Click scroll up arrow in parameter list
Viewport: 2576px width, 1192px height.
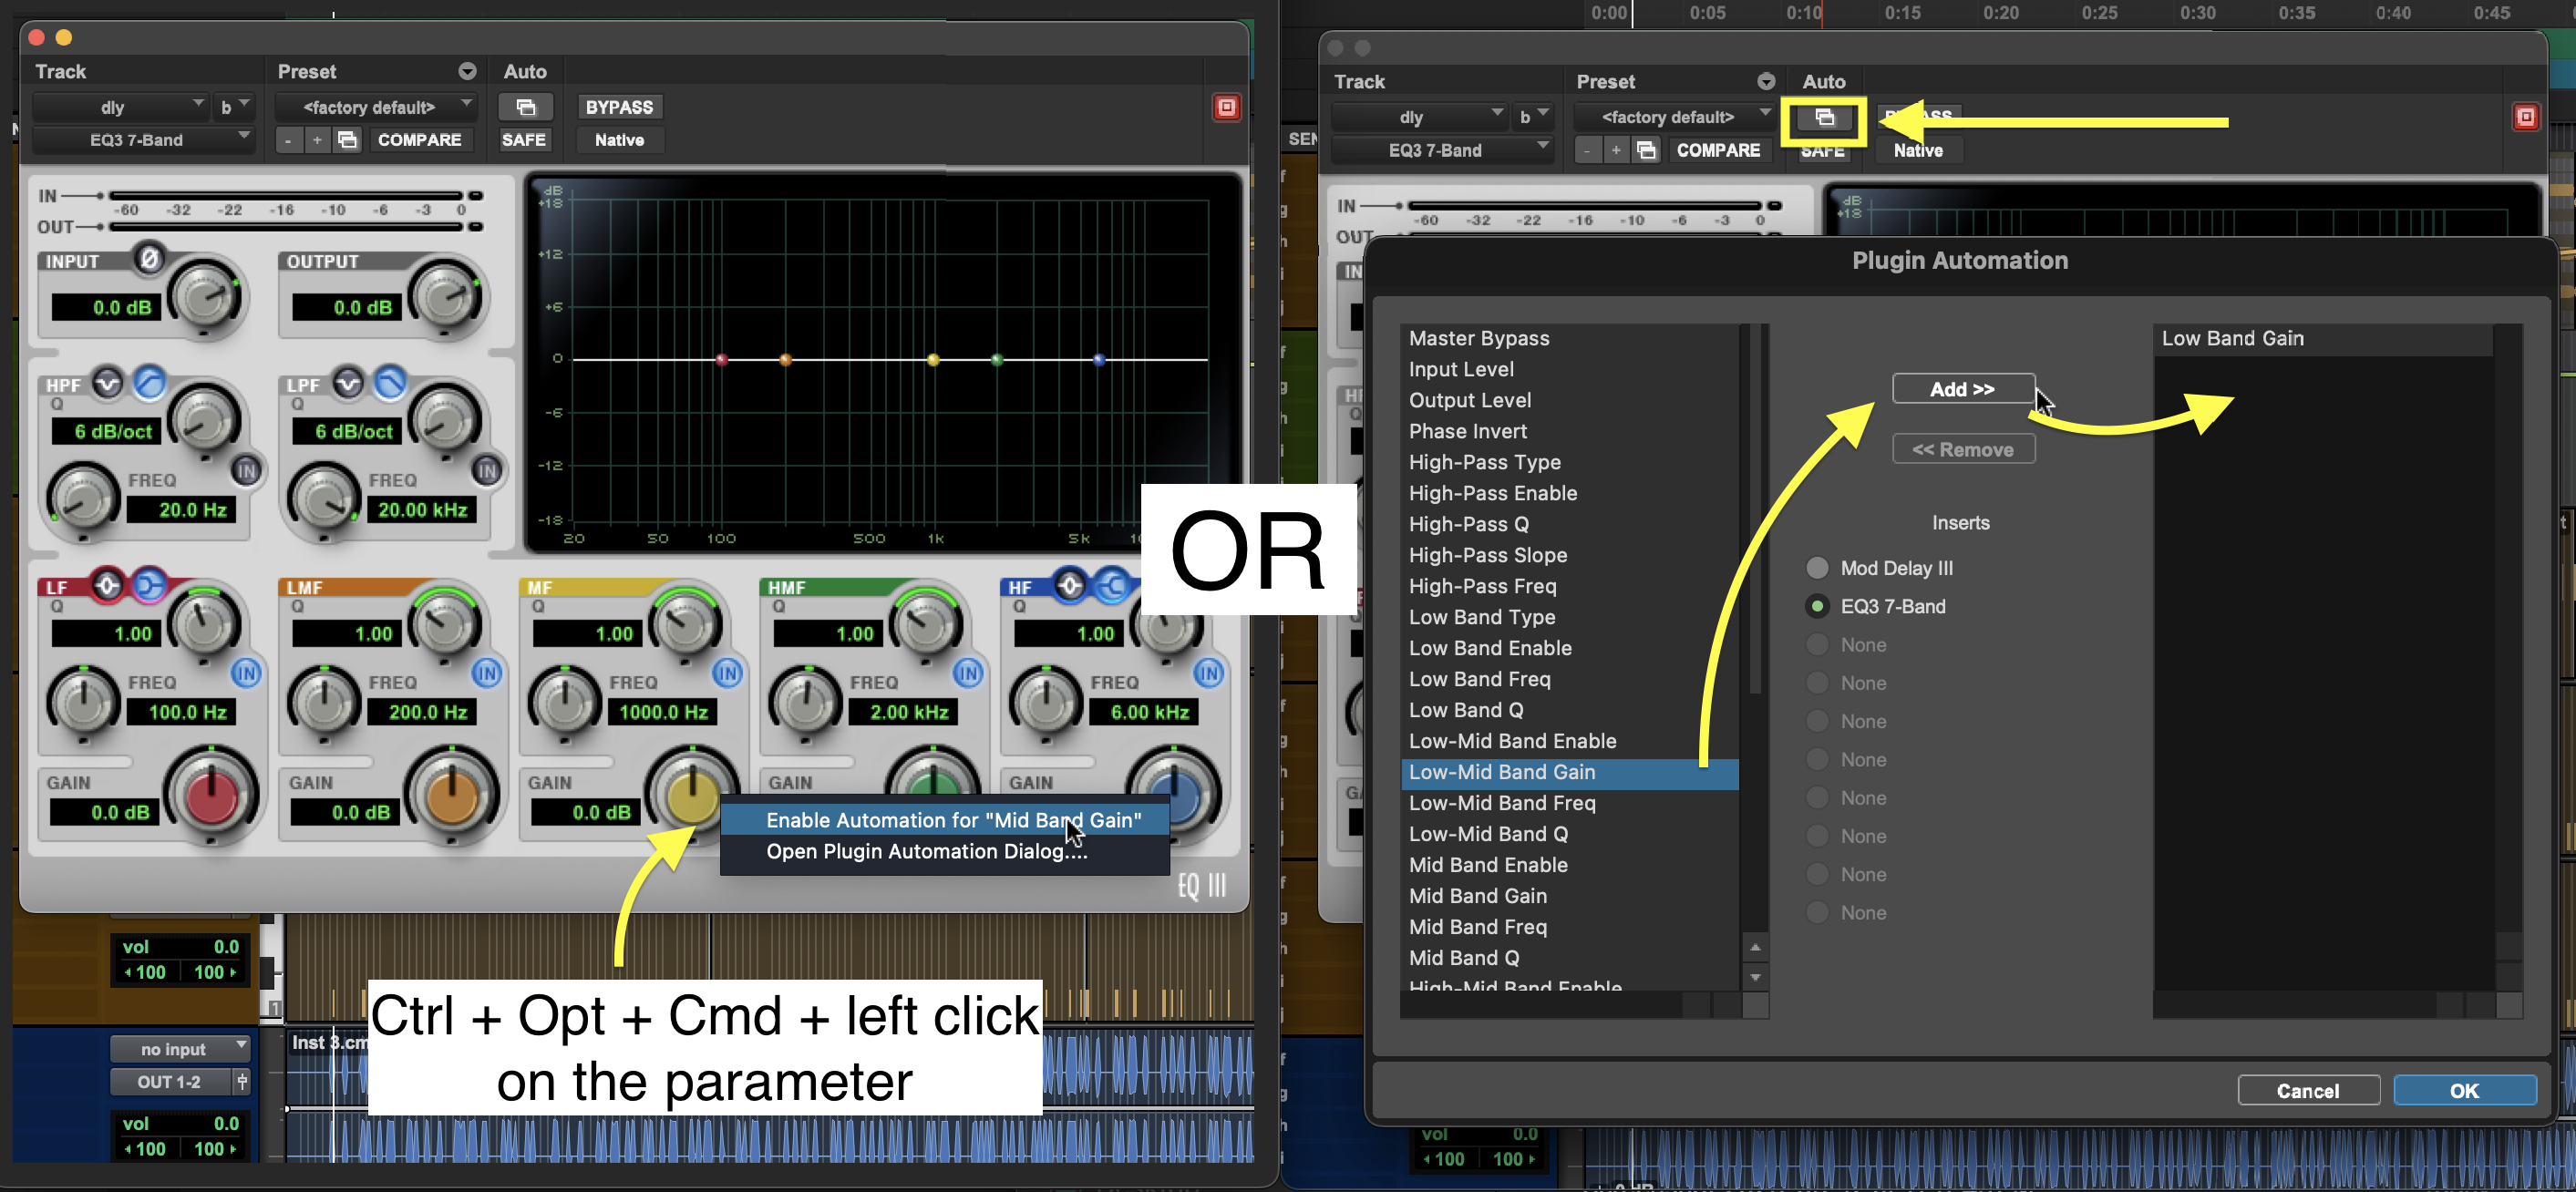tap(1755, 947)
